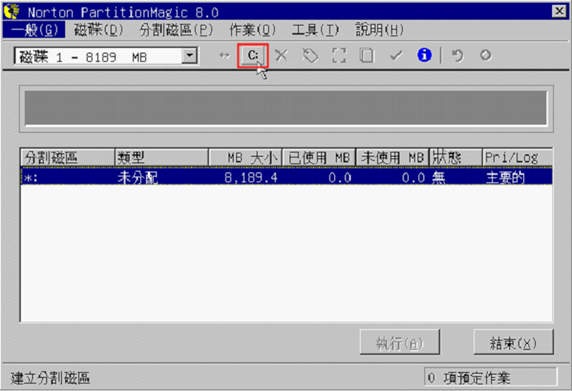Click the PartitionMagic title bar logo icon
The width and height of the screenshot is (572, 391).
(x=11, y=11)
